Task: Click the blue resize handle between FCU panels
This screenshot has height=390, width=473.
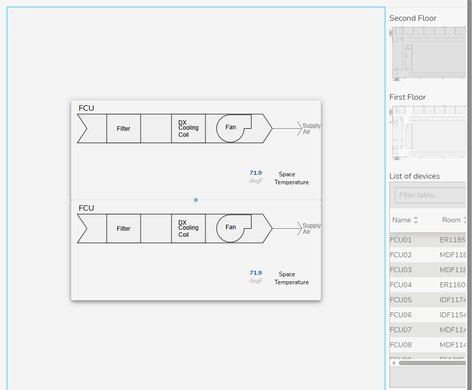Action: click(196, 200)
